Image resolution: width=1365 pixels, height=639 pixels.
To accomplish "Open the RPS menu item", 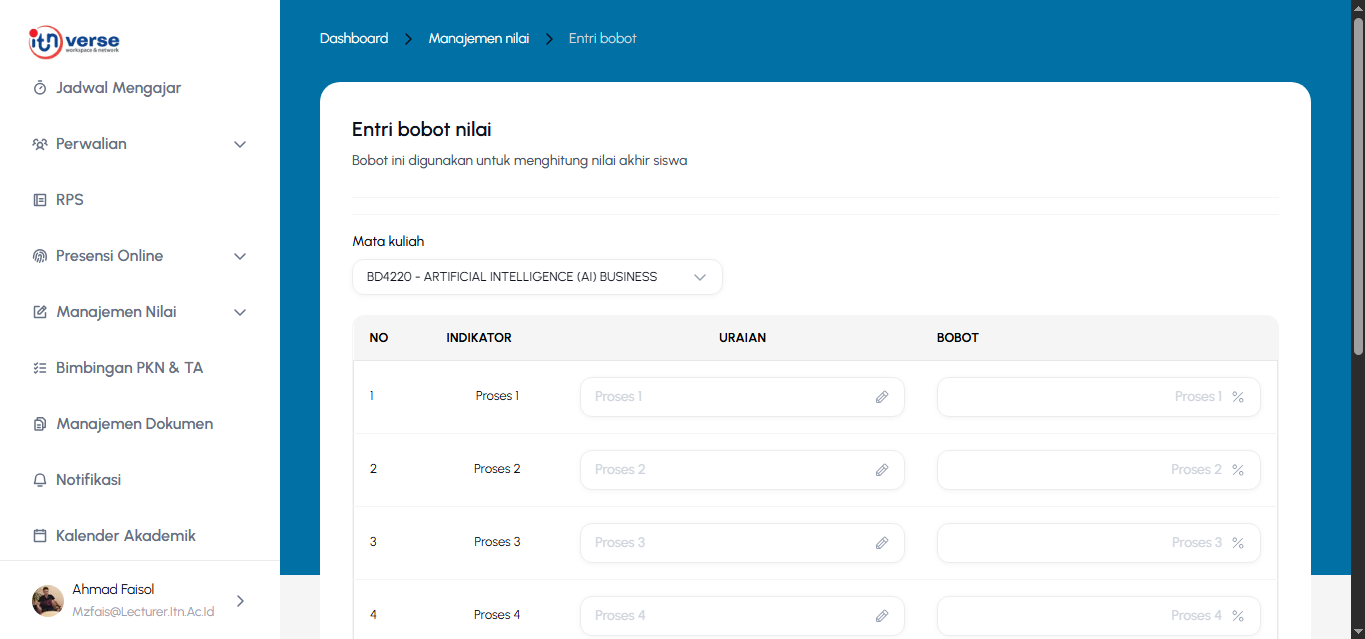I will pos(70,200).
